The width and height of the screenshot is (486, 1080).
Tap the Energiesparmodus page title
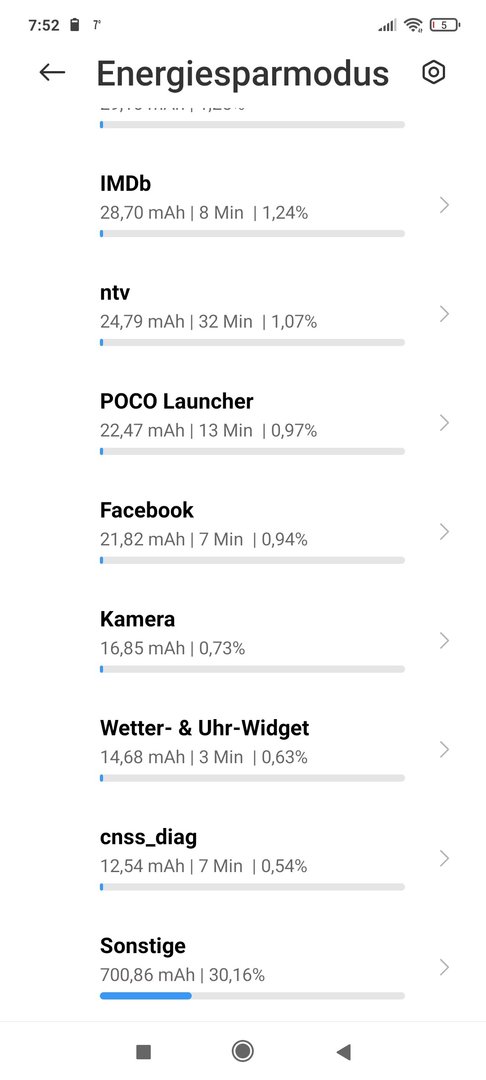pos(242,73)
